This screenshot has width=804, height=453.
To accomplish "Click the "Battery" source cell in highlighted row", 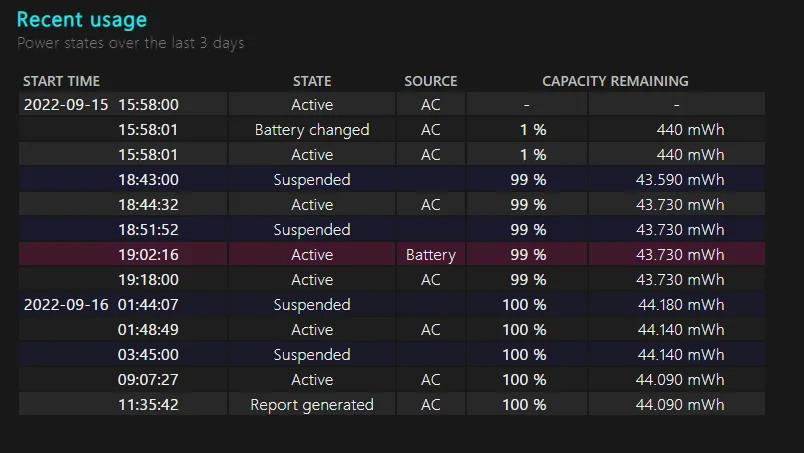I will click(x=430, y=255).
